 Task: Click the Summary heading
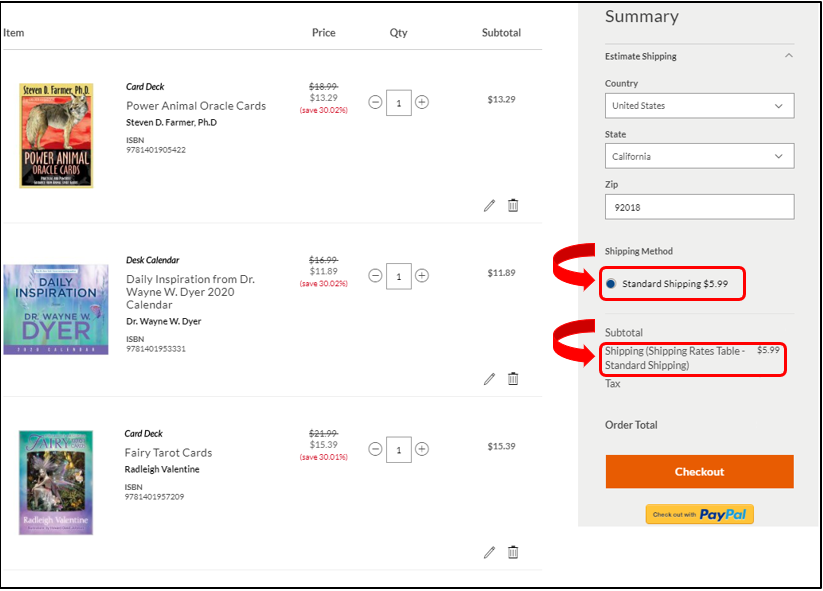[642, 17]
